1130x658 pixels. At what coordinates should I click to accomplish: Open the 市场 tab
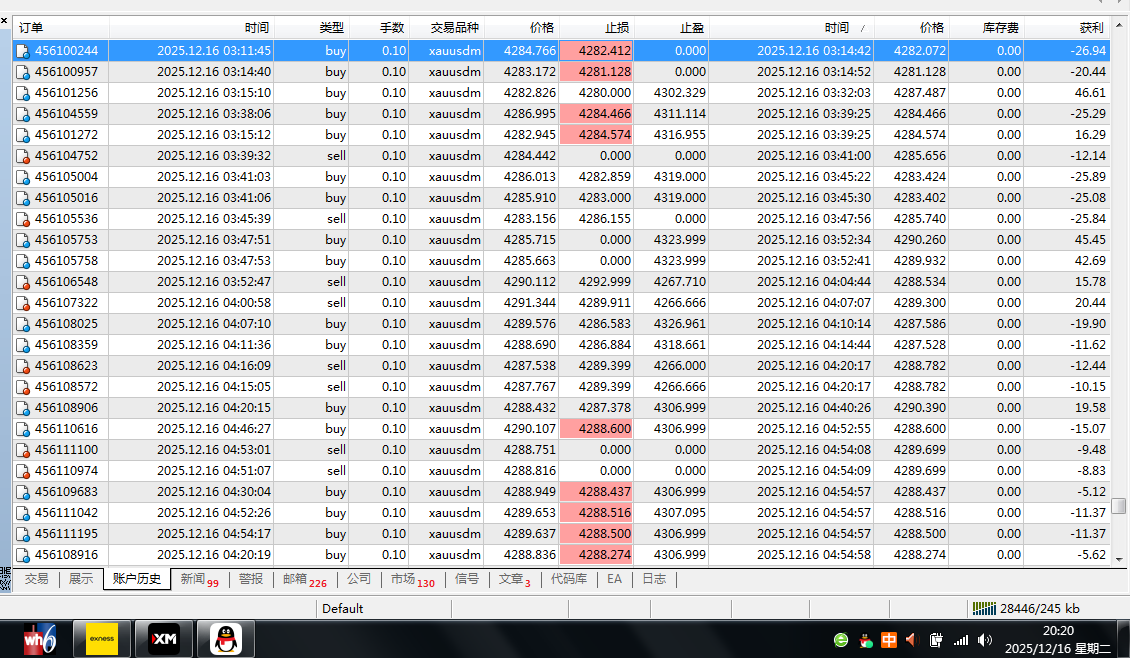click(412, 579)
